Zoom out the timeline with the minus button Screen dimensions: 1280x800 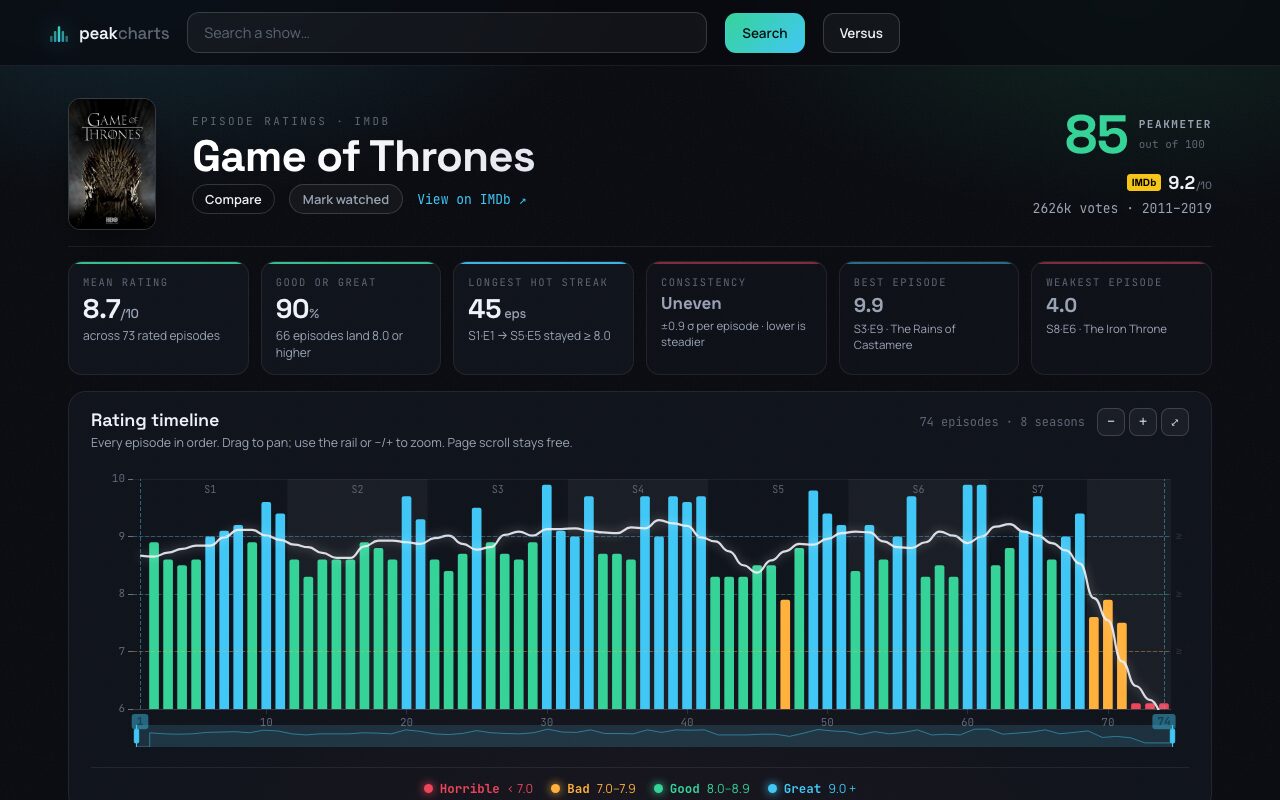[1111, 422]
